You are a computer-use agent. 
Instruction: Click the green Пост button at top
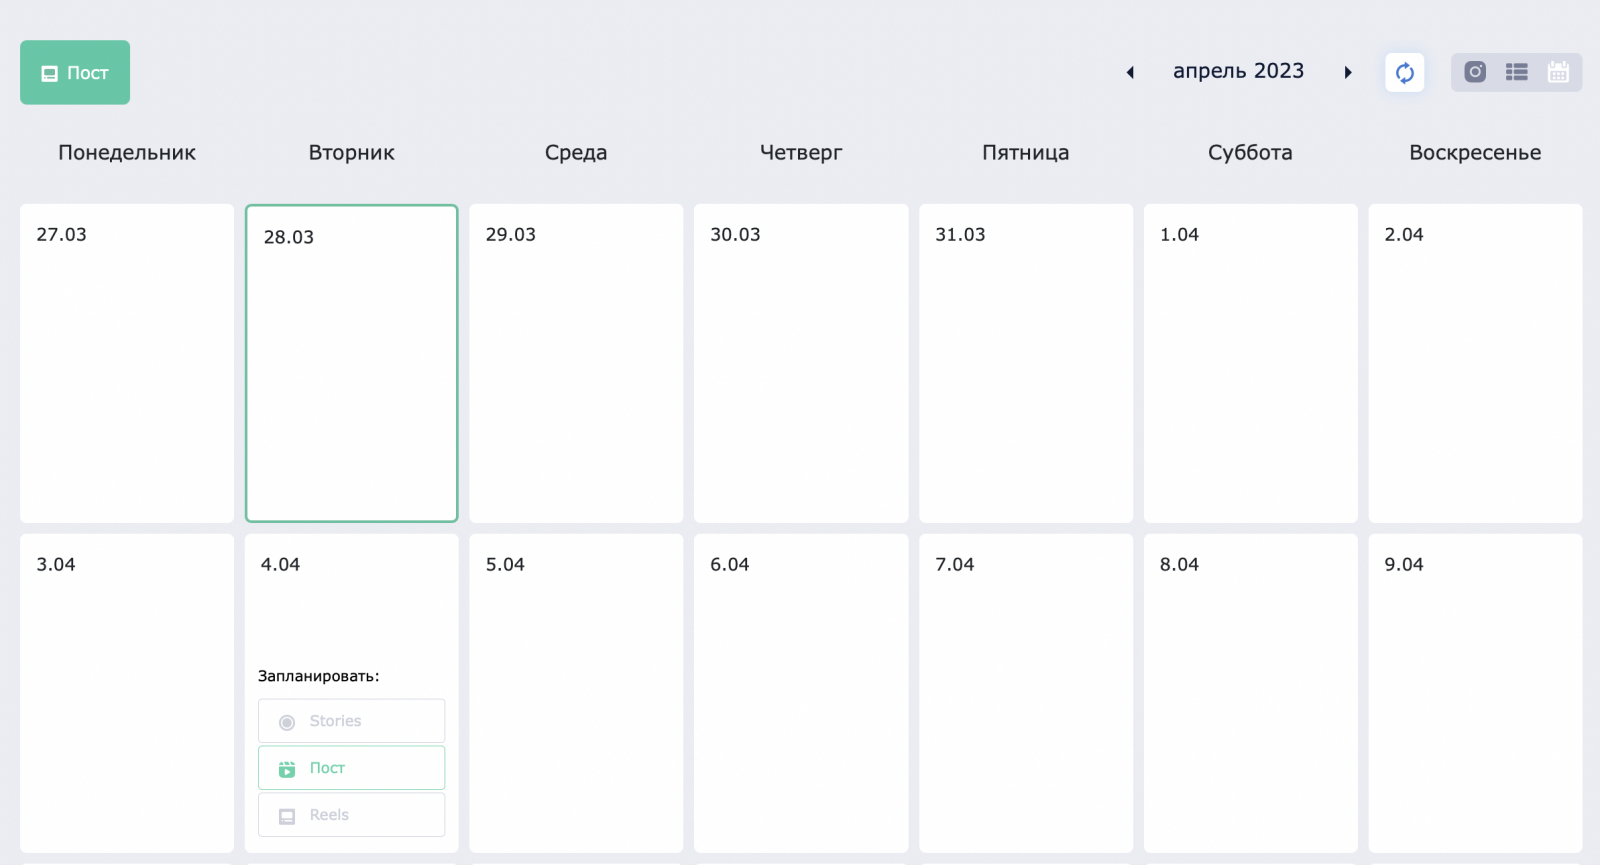pos(75,72)
